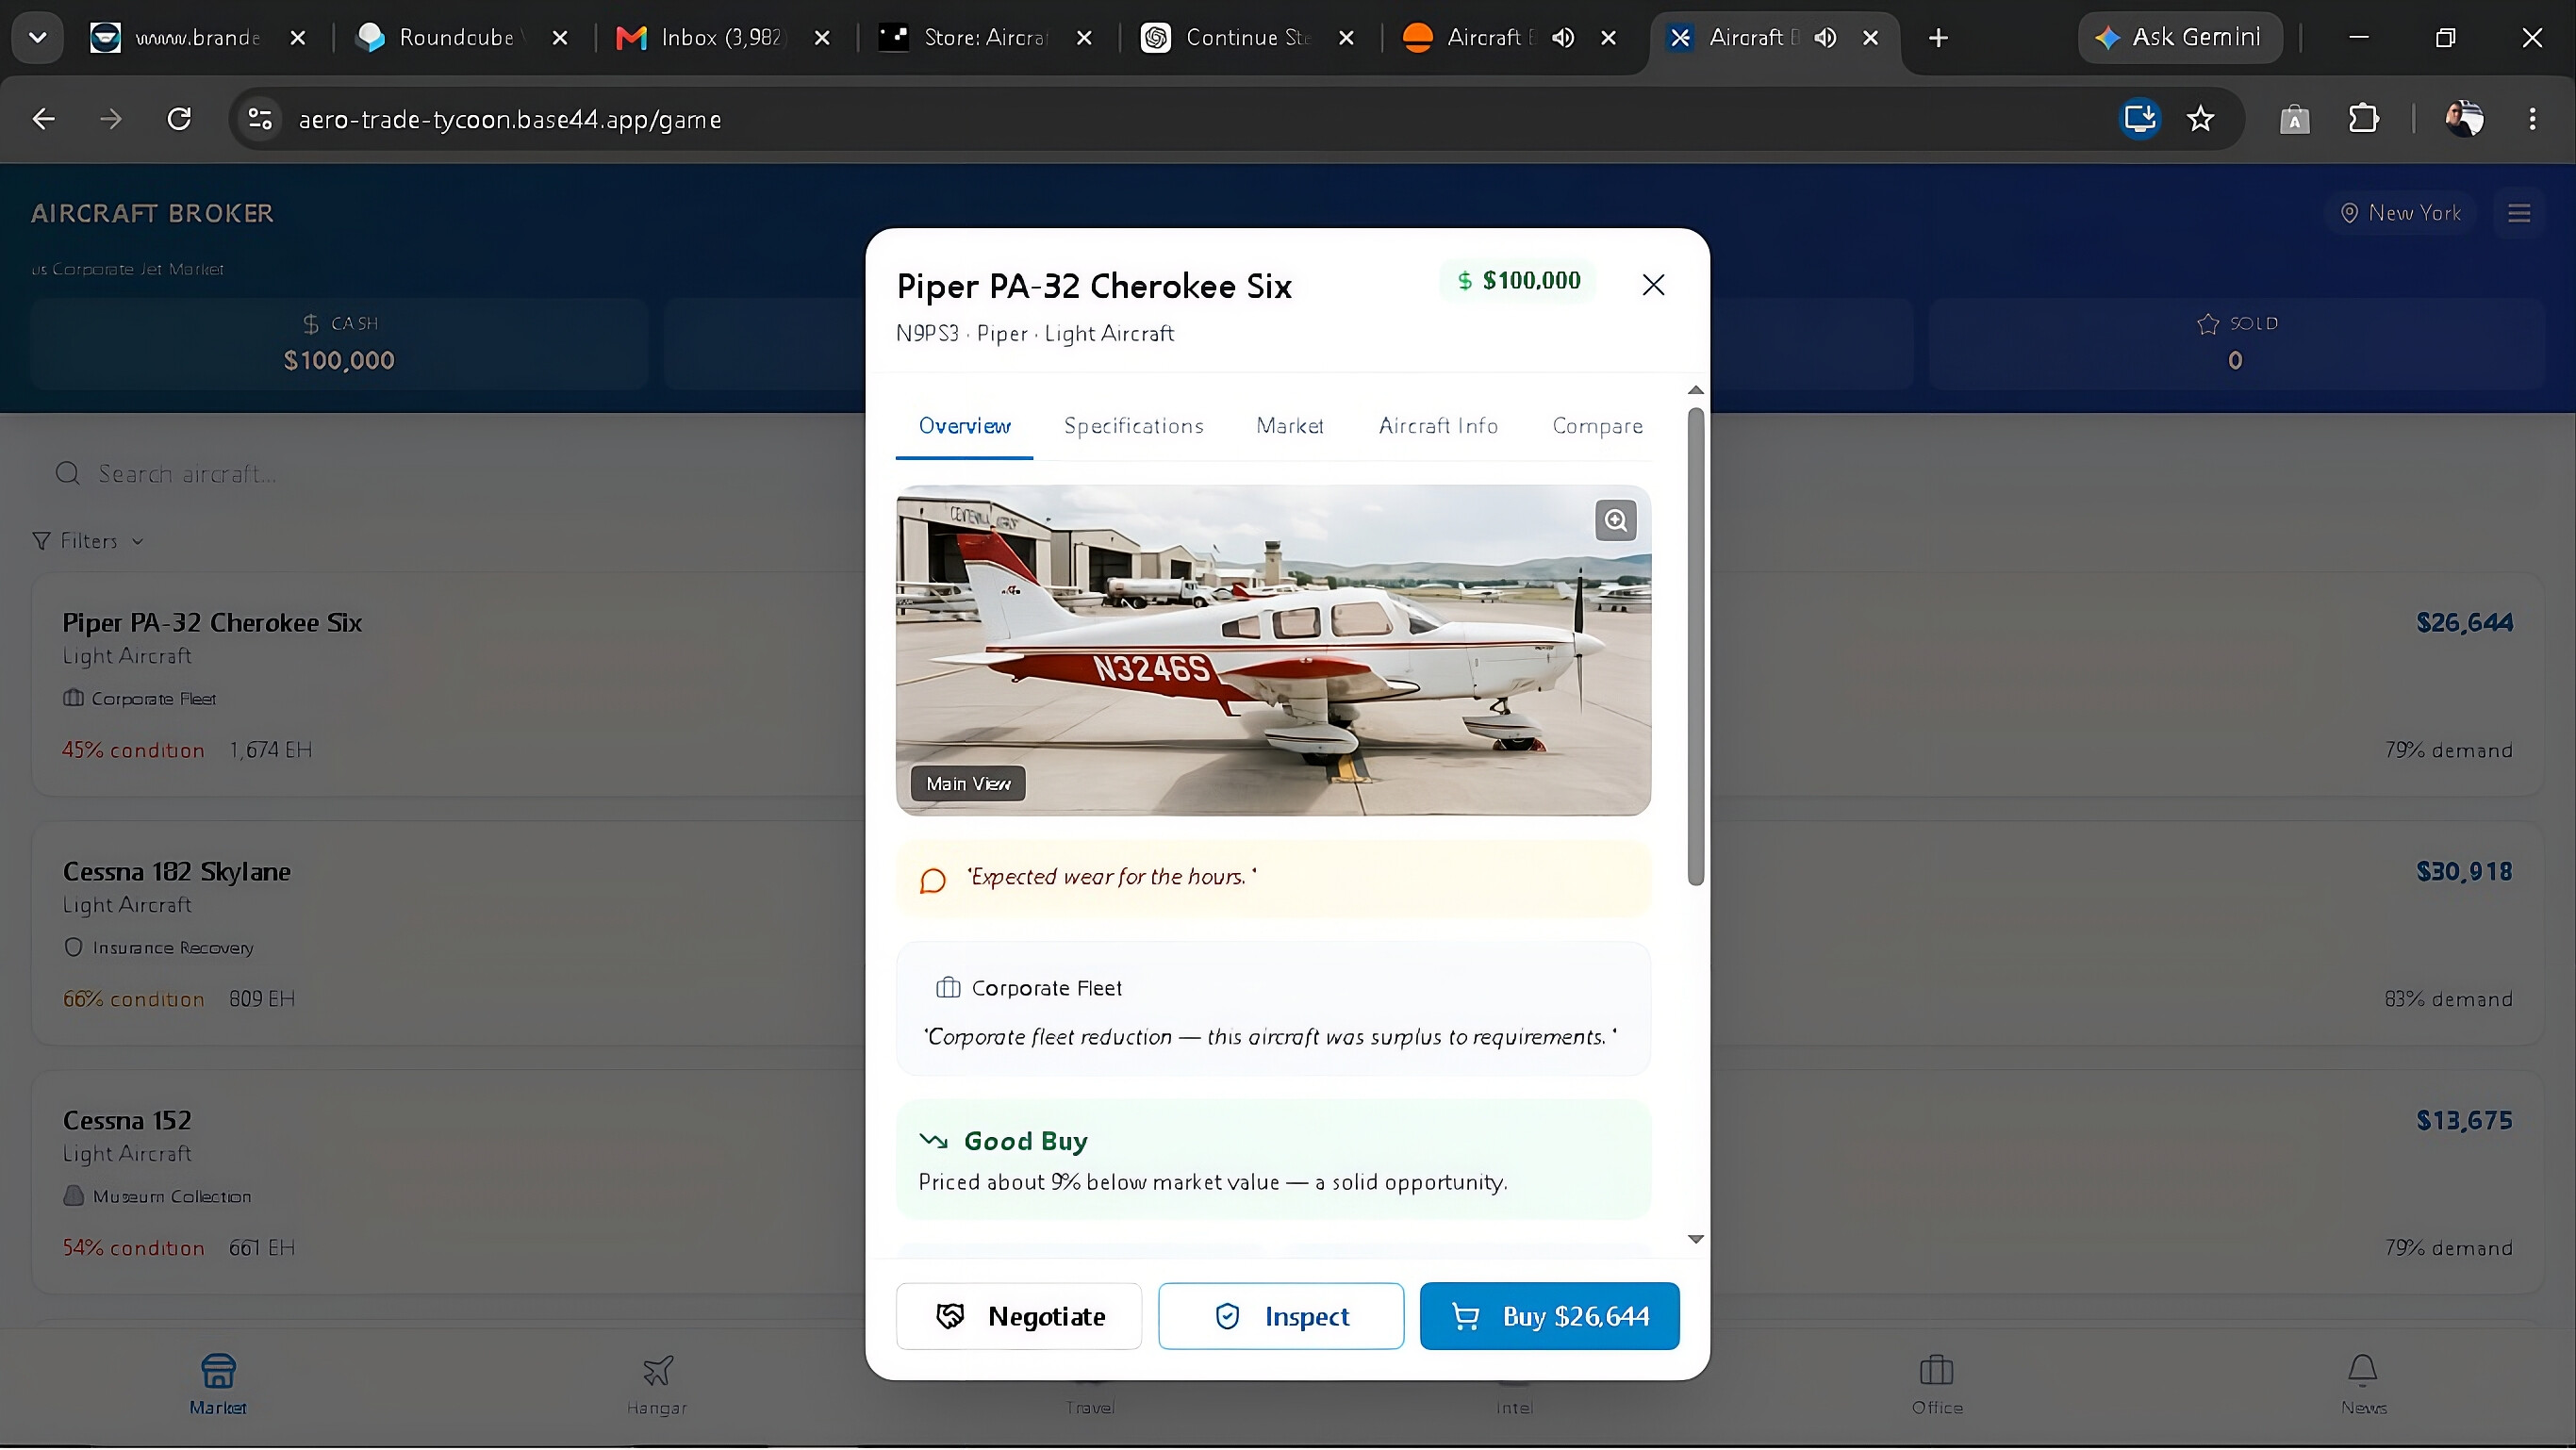Bookmark page with star icon

point(2200,119)
